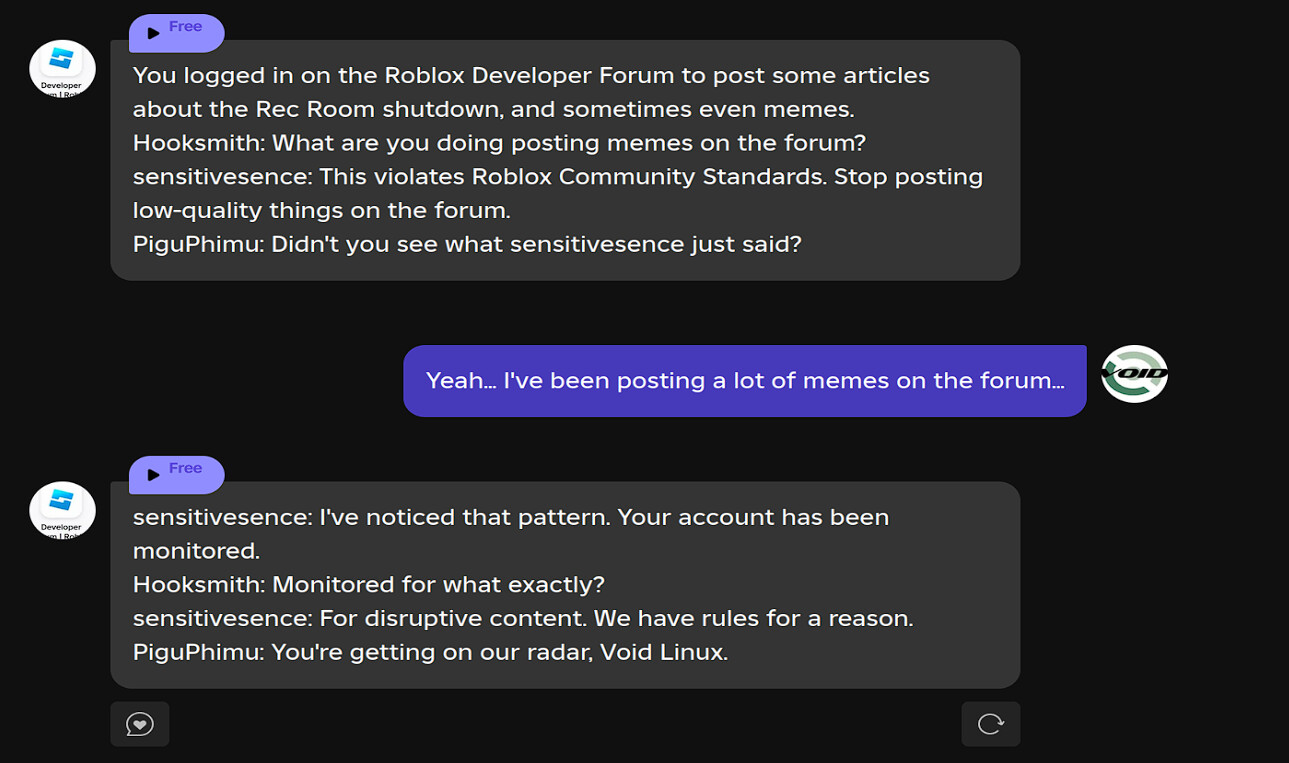Image resolution: width=1289 pixels, height=763 pixels.
Task: Click the heart reaction icon below the reply
Action: tap(140, 724)
